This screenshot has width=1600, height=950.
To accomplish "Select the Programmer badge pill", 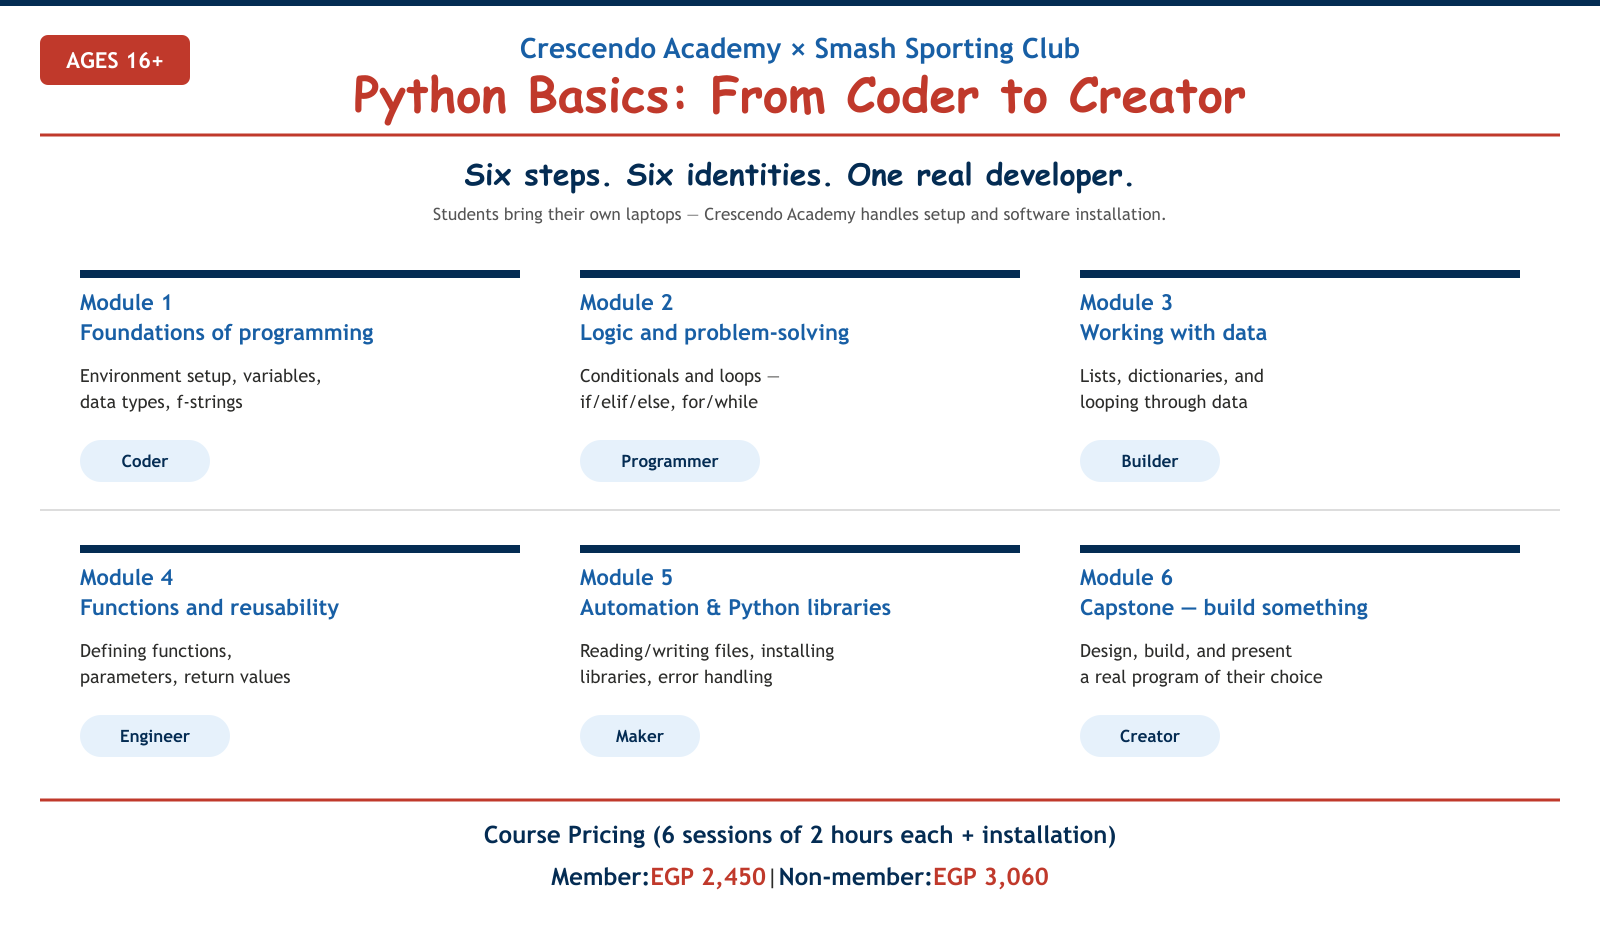I will point(670,461).
